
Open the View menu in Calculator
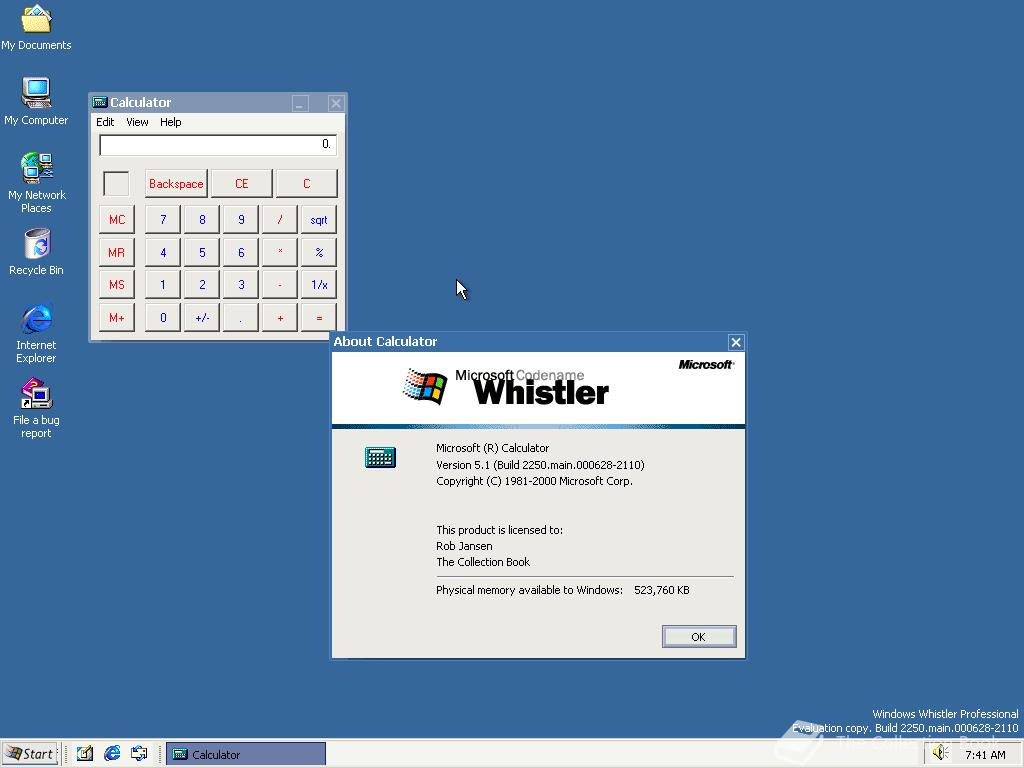point(137,122)
